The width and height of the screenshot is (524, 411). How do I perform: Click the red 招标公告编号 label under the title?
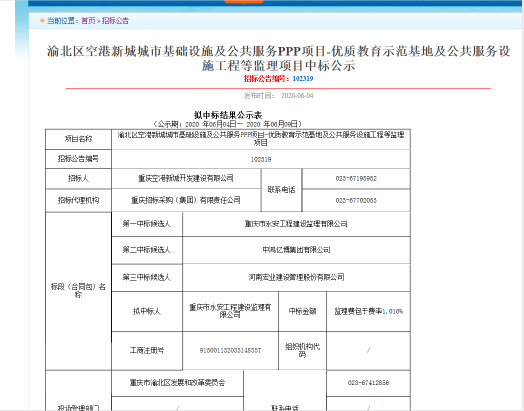click(x=266, y=79)
